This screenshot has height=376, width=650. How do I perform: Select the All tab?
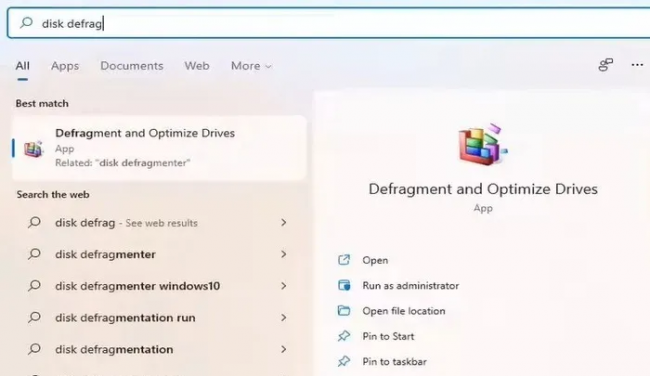[x=22, y=66]
